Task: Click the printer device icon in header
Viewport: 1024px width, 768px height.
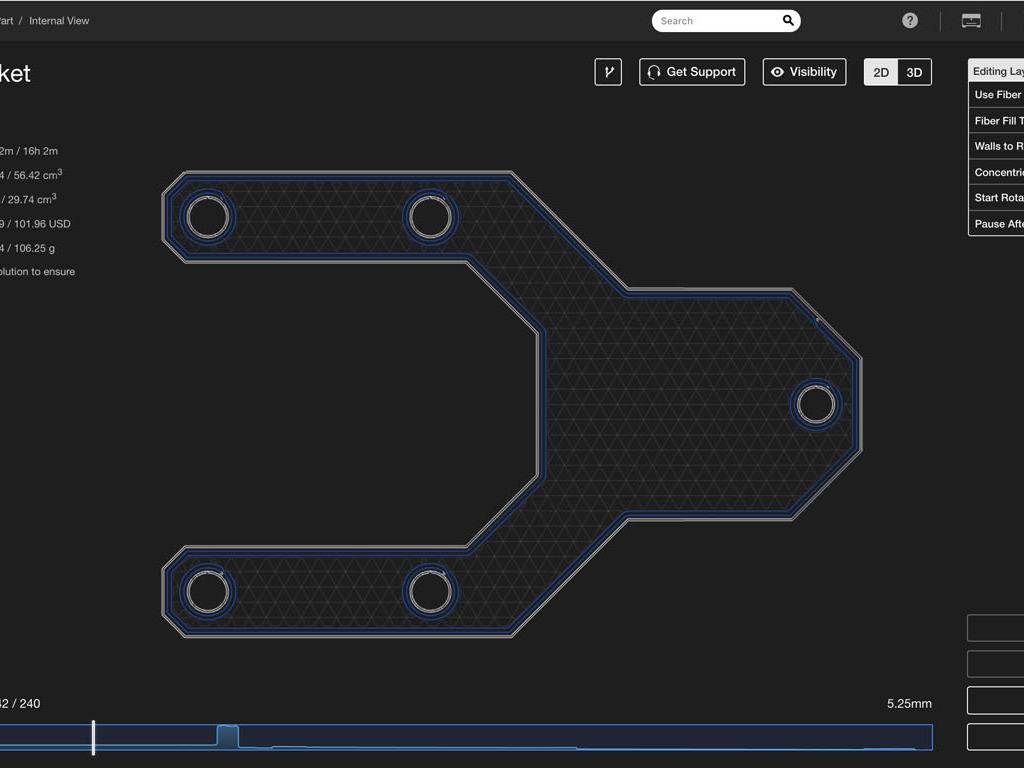Action: 971,20
